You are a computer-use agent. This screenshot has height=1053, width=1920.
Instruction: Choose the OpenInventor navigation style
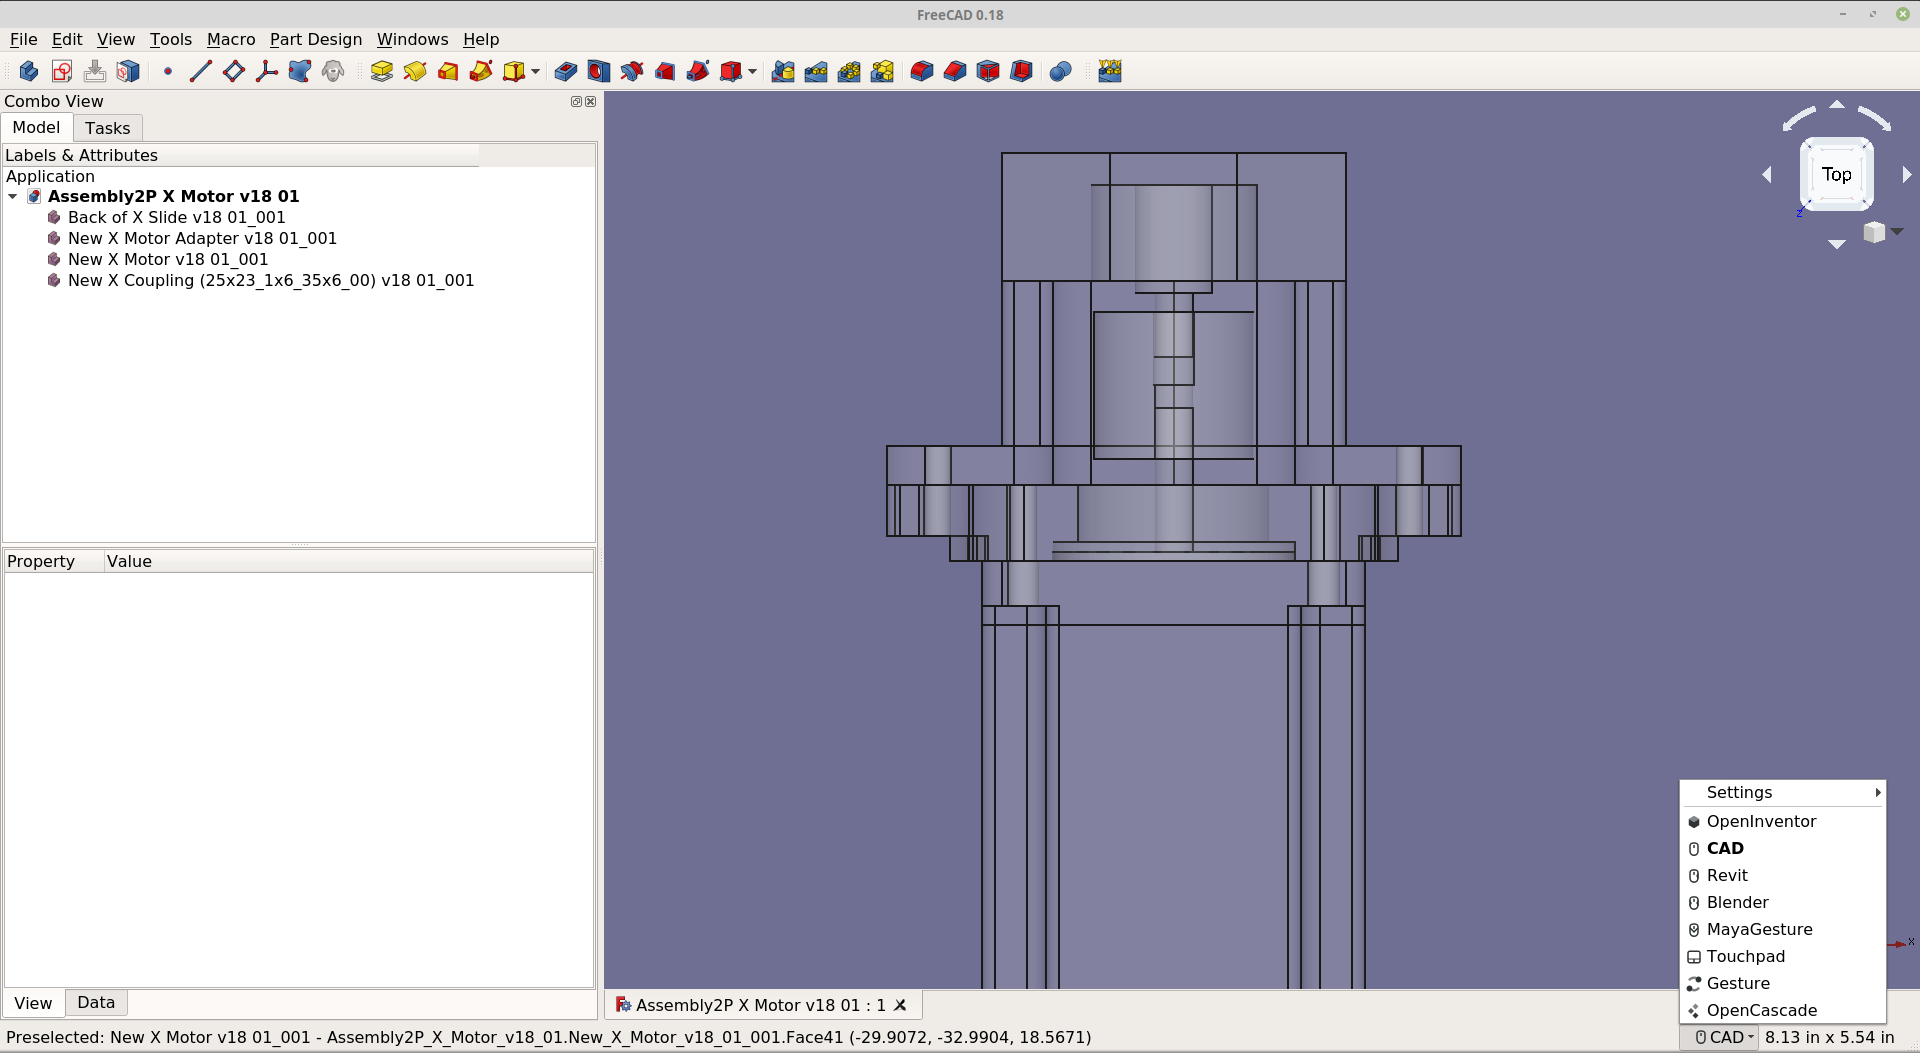pos(1783,821)
